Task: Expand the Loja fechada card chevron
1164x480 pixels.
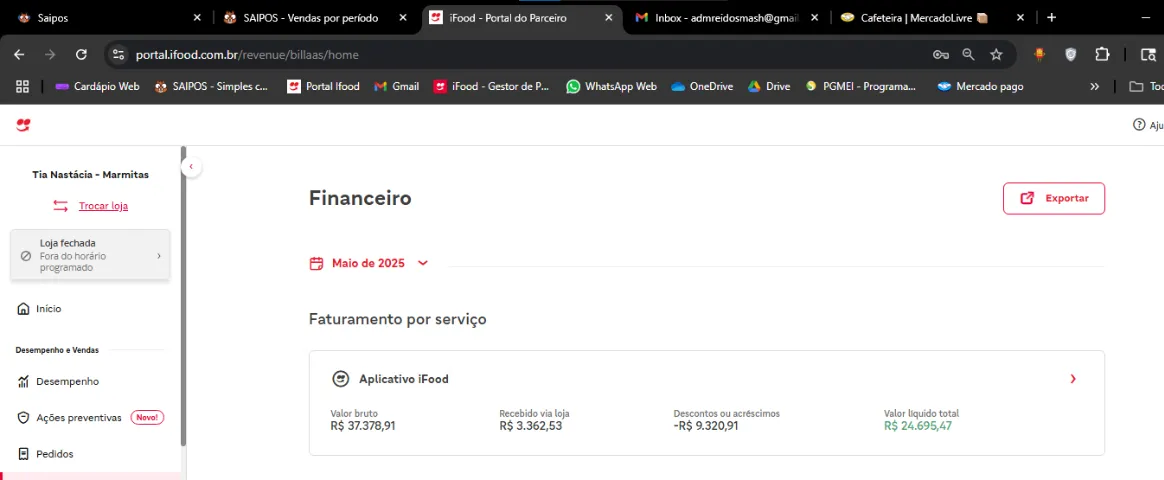Action: coord(159,255)
